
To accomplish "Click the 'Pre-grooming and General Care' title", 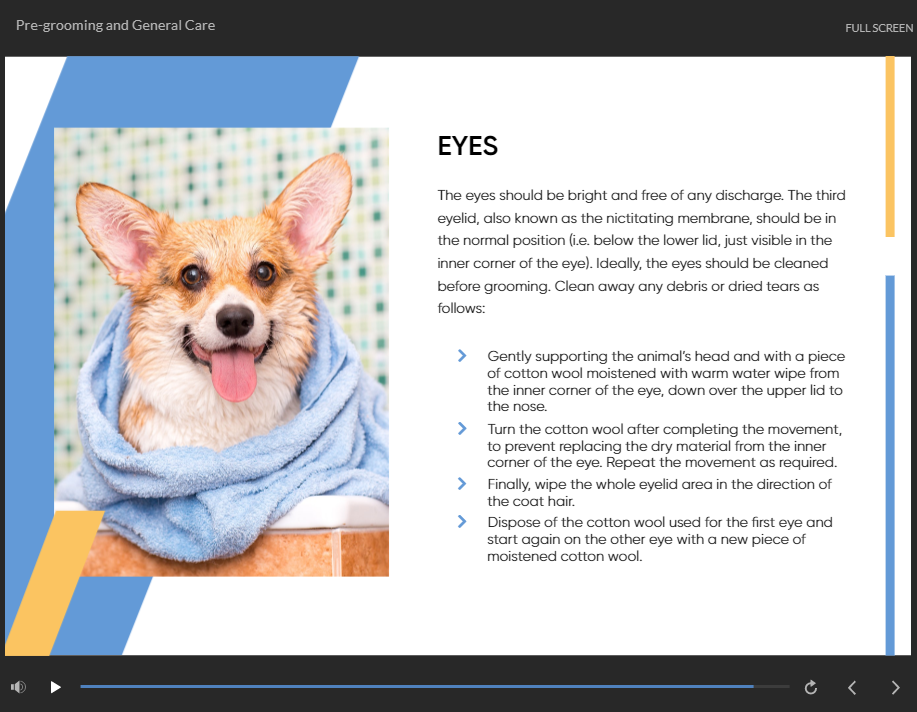I will [115, 25].
